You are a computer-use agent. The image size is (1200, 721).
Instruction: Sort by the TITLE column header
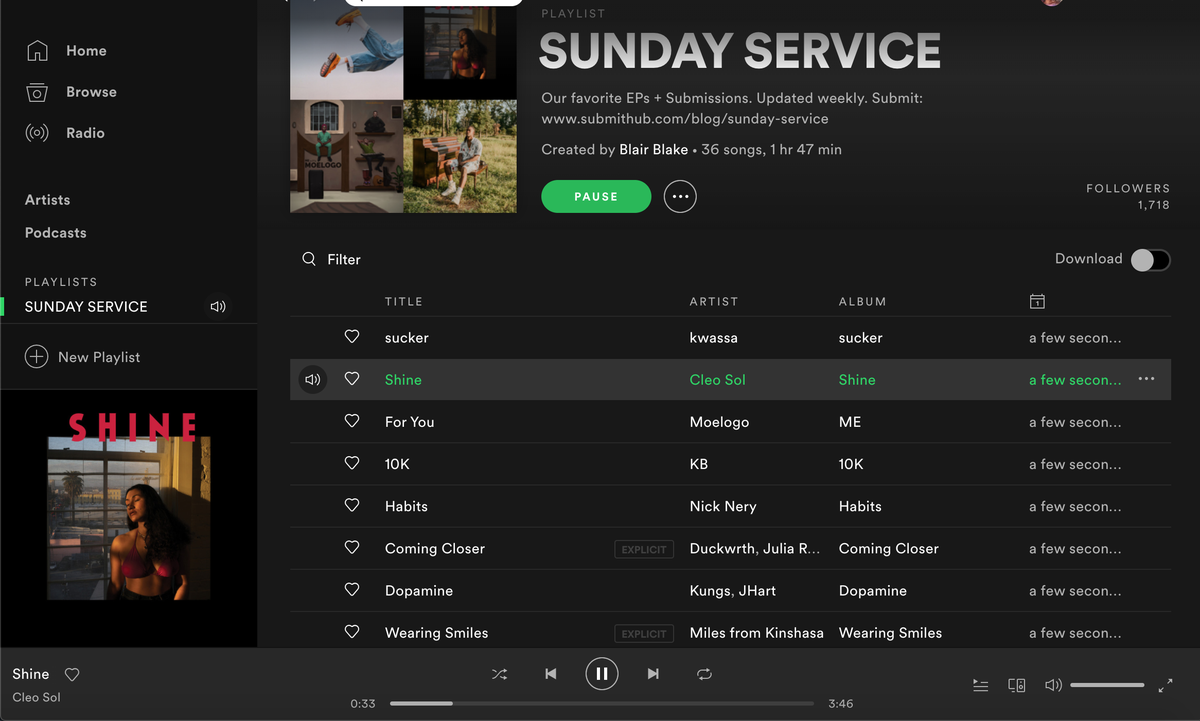404,302
